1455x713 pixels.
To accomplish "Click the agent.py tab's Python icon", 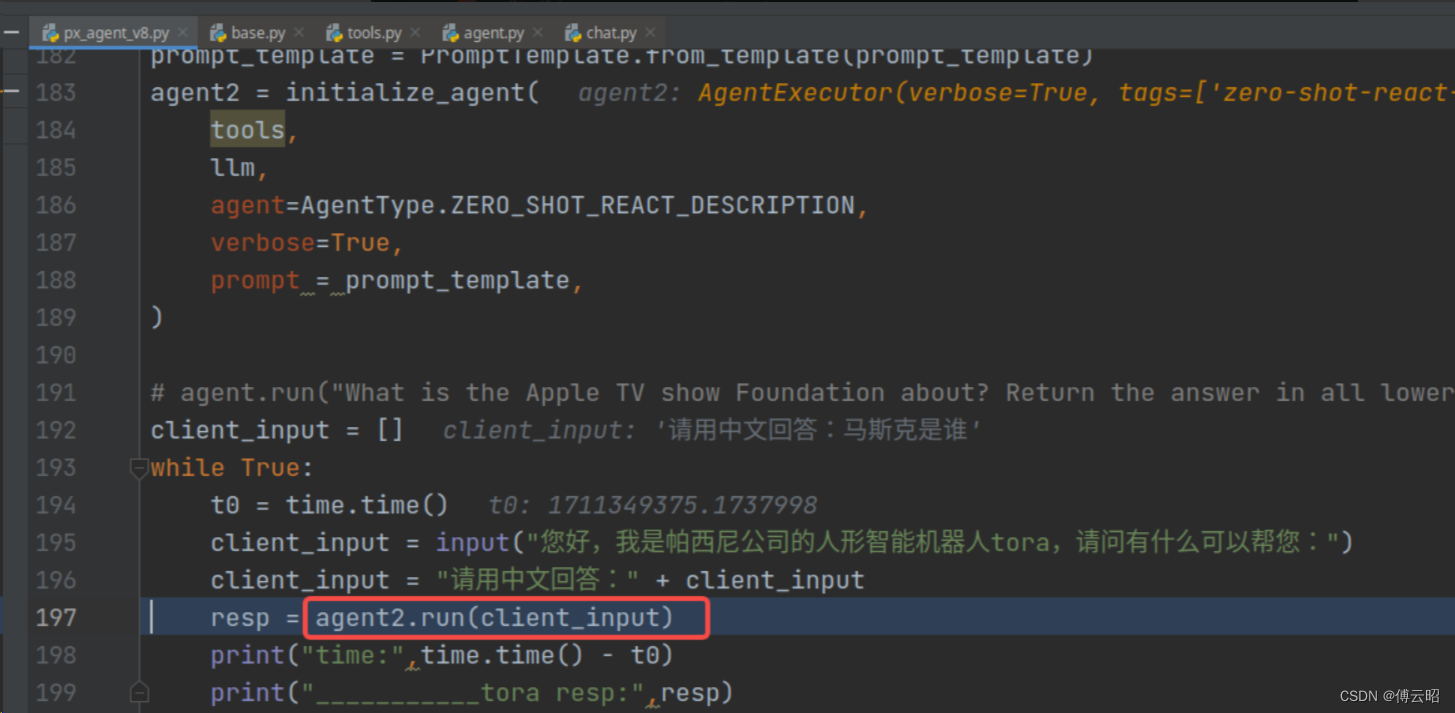I will pos(451,33).
